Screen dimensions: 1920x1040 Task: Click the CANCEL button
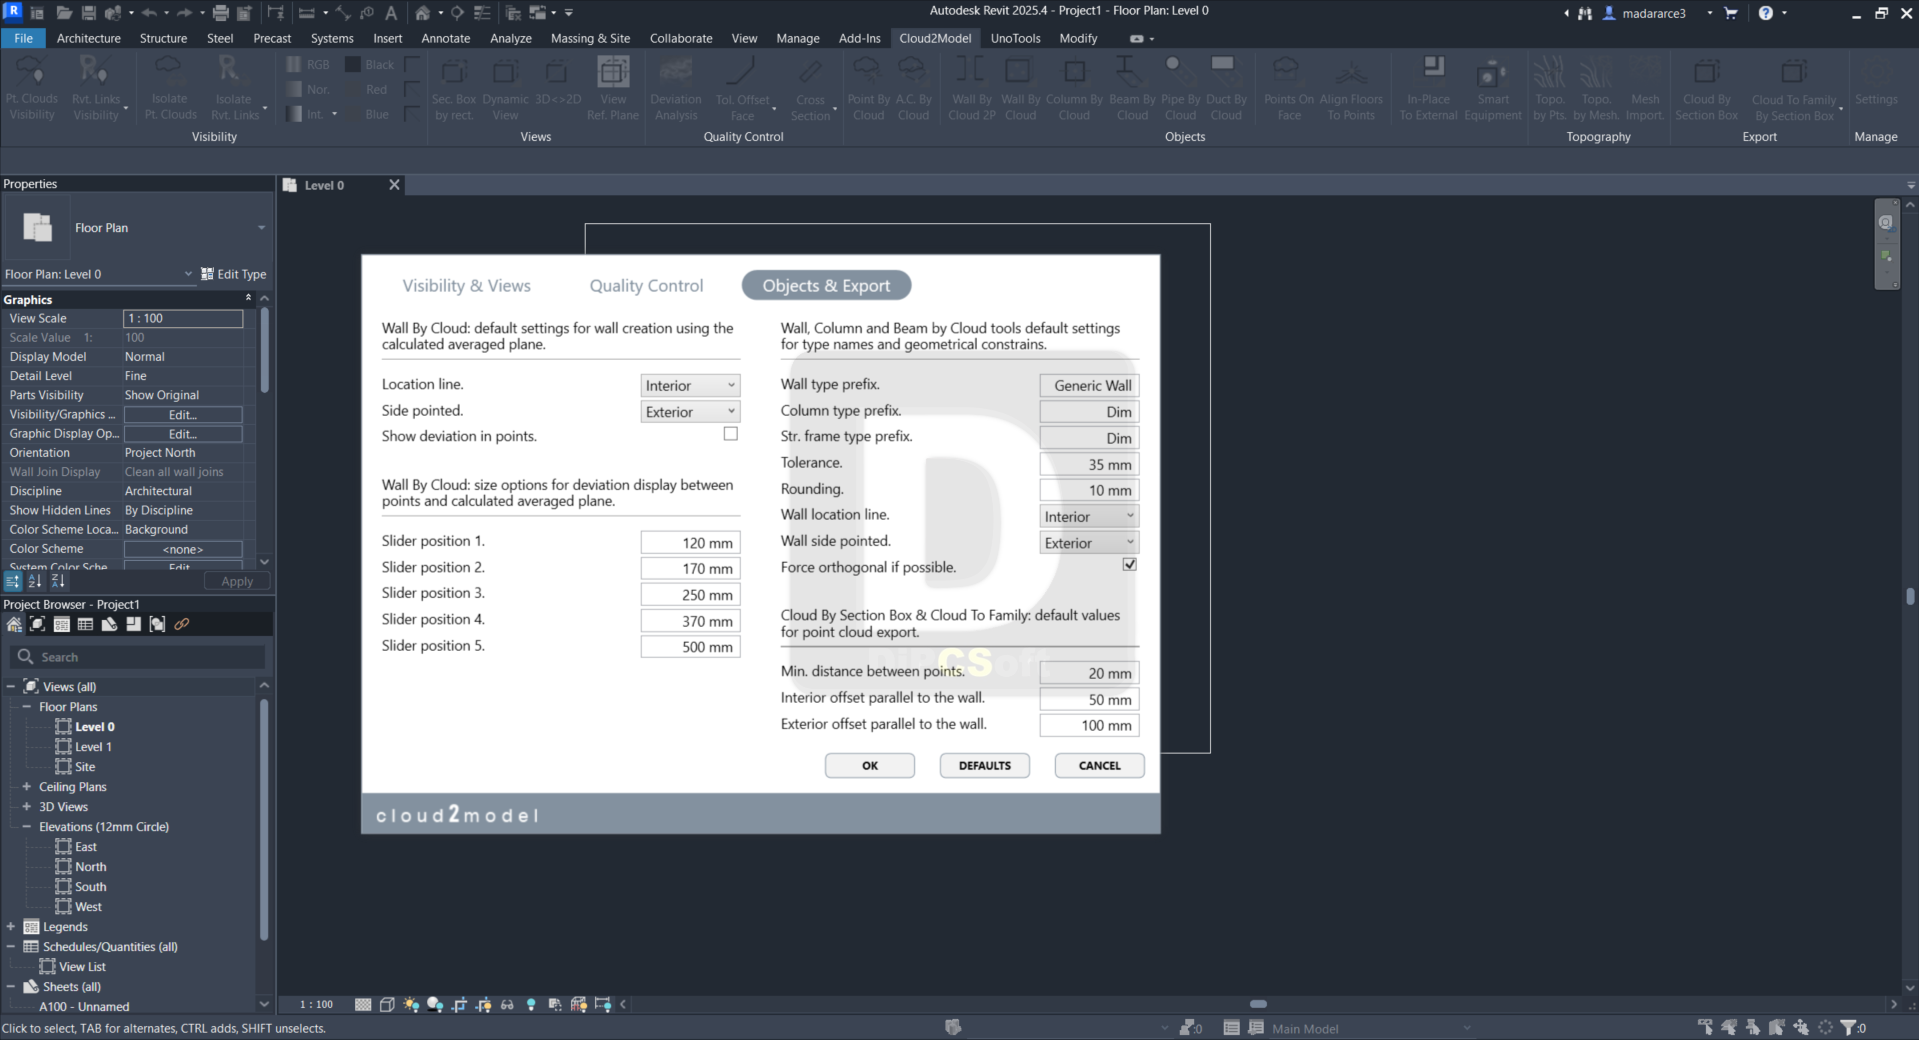pos(1100,765)
